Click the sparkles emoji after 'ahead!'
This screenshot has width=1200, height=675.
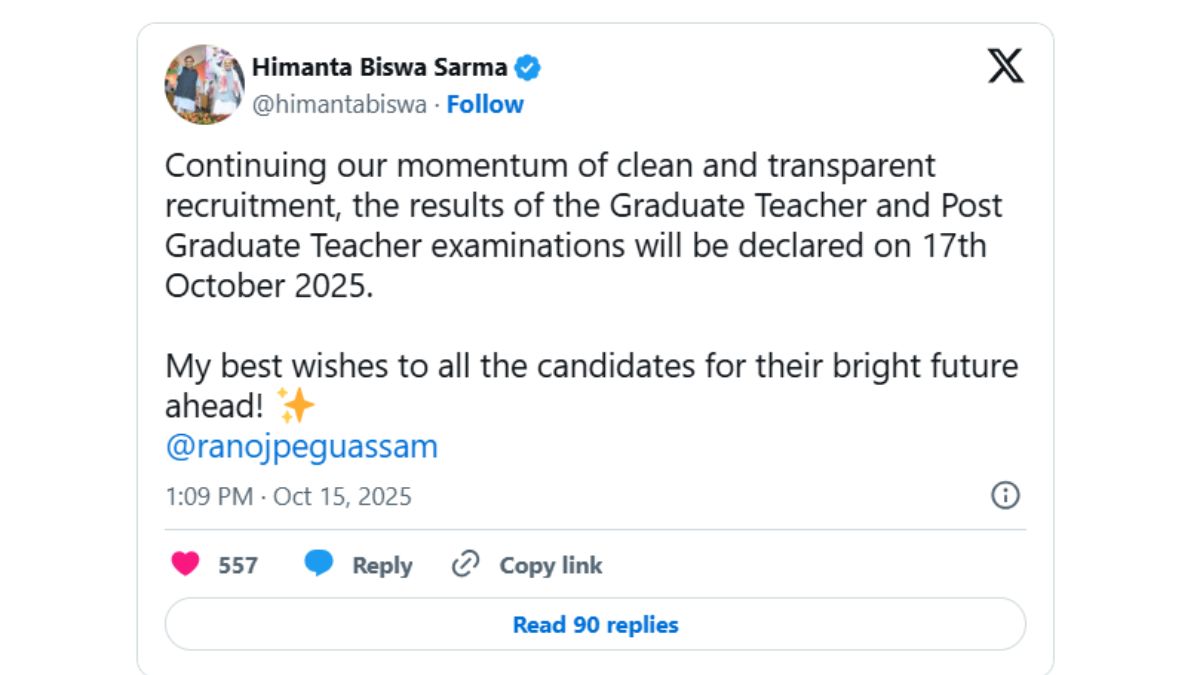pos(295,407)
